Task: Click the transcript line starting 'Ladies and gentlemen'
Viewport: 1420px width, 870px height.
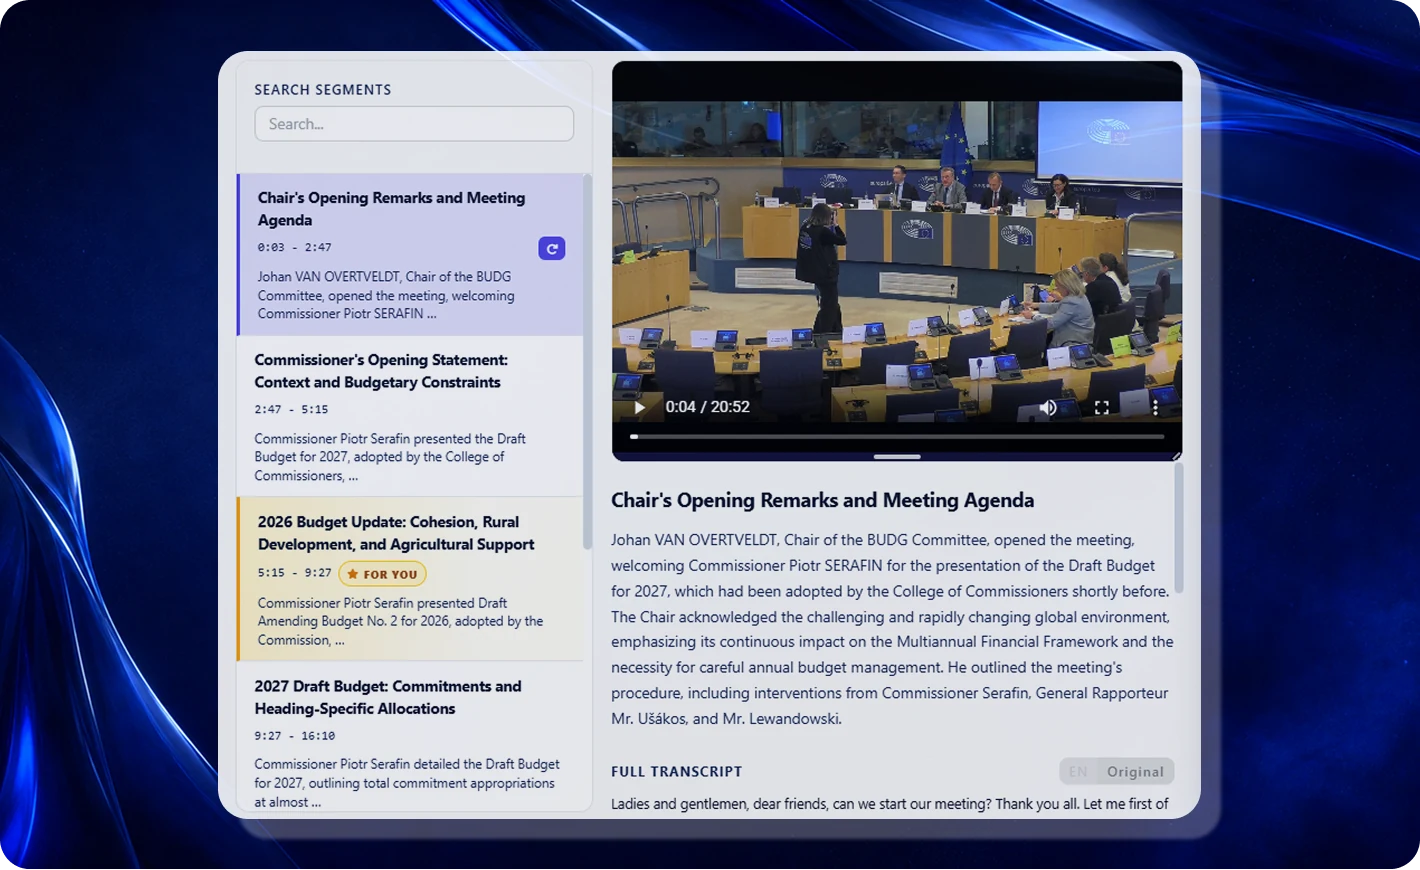Action: coord(889,804)
